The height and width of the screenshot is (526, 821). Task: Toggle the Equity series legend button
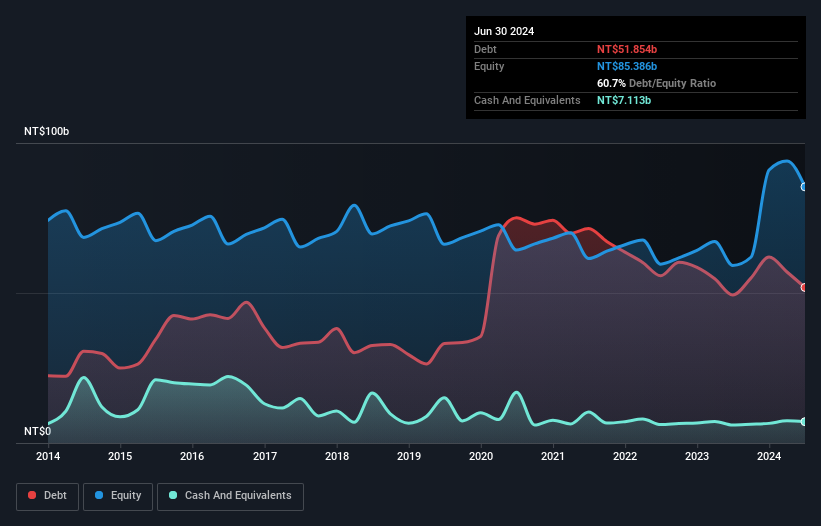pyautogui.click(x=118, y=496)
